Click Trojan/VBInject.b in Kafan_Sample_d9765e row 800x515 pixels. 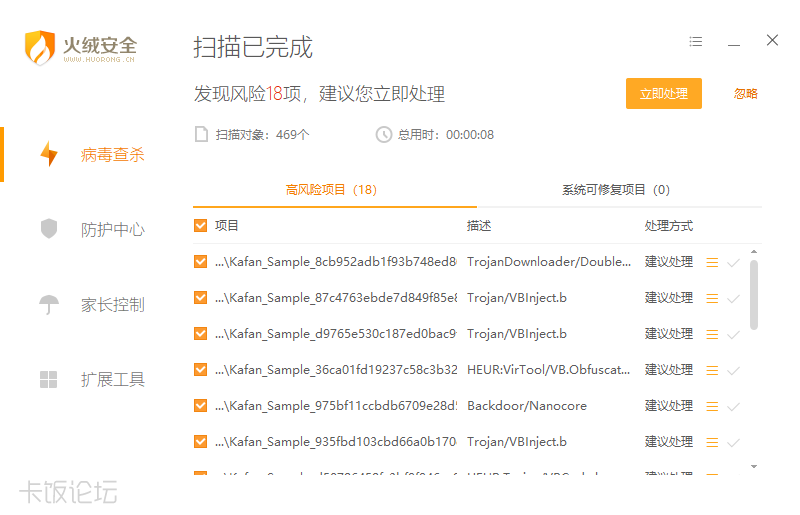517,334
